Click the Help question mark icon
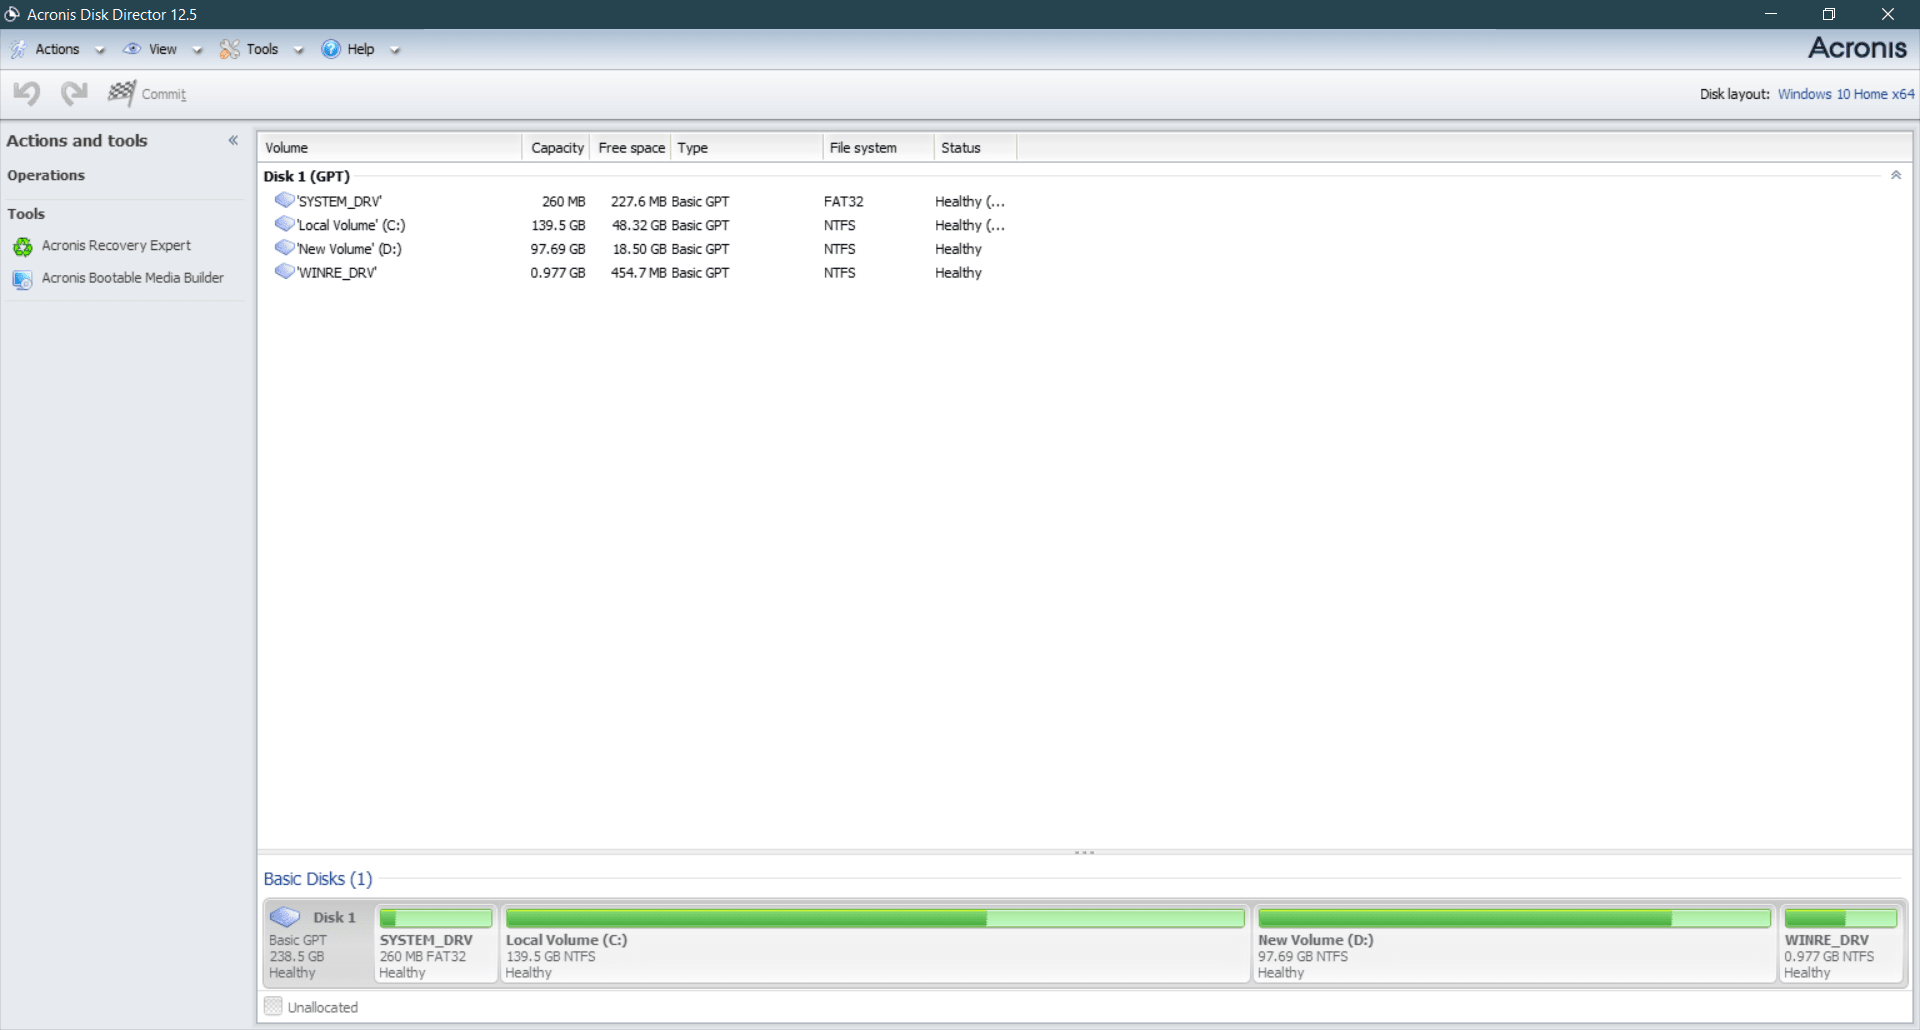Screen dimensions: 1920x1030 tap(331, 49)
